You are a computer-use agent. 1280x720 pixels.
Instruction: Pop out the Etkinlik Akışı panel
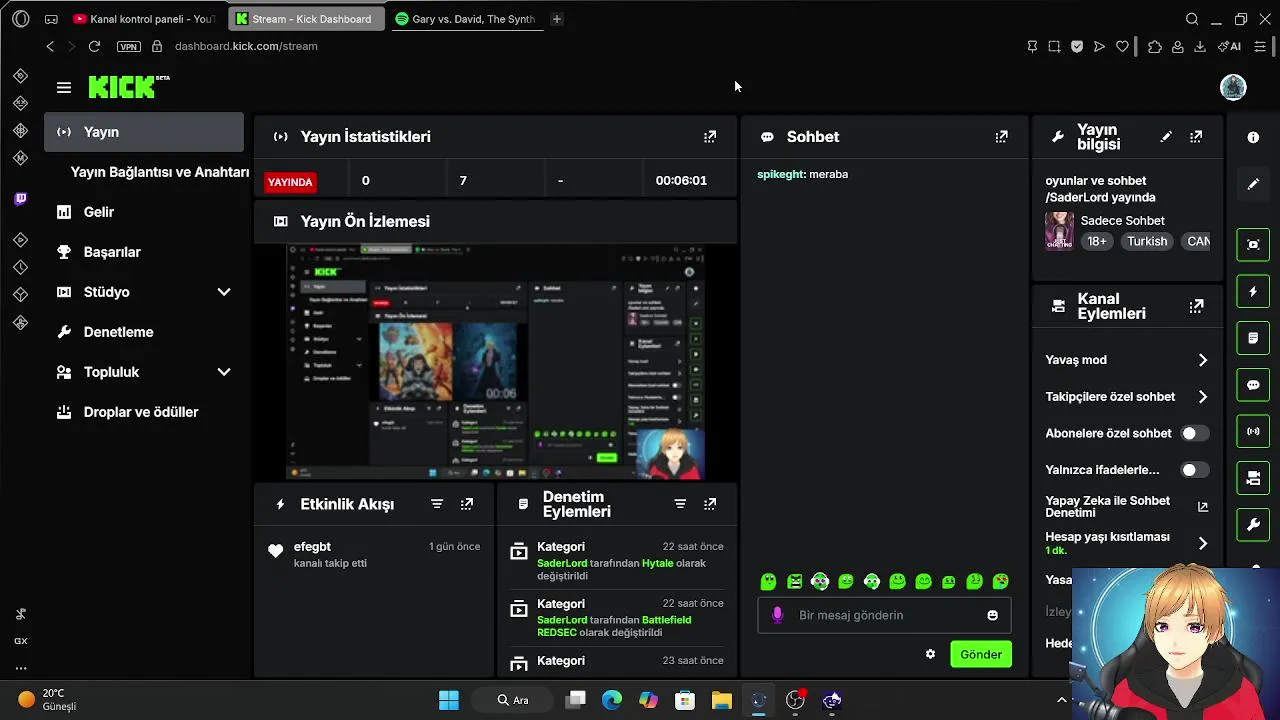[x=467, y=504]
